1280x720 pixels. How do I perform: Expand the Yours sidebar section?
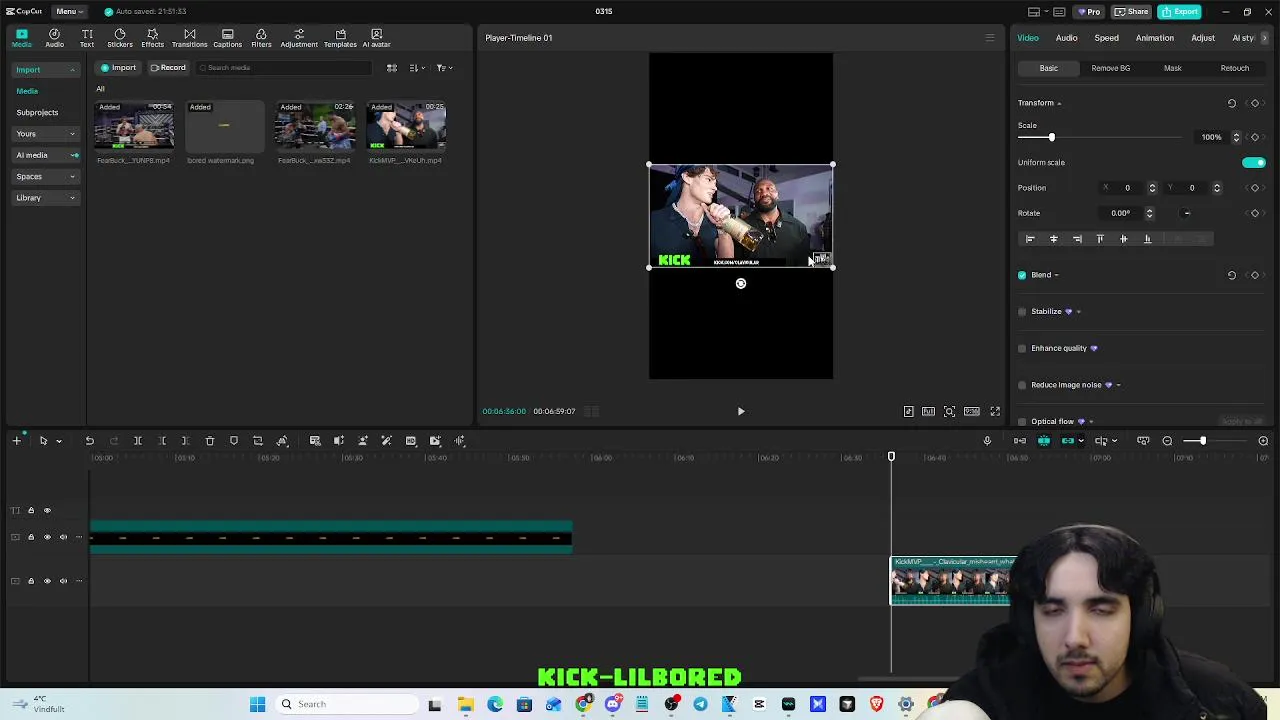coord(46,134)
